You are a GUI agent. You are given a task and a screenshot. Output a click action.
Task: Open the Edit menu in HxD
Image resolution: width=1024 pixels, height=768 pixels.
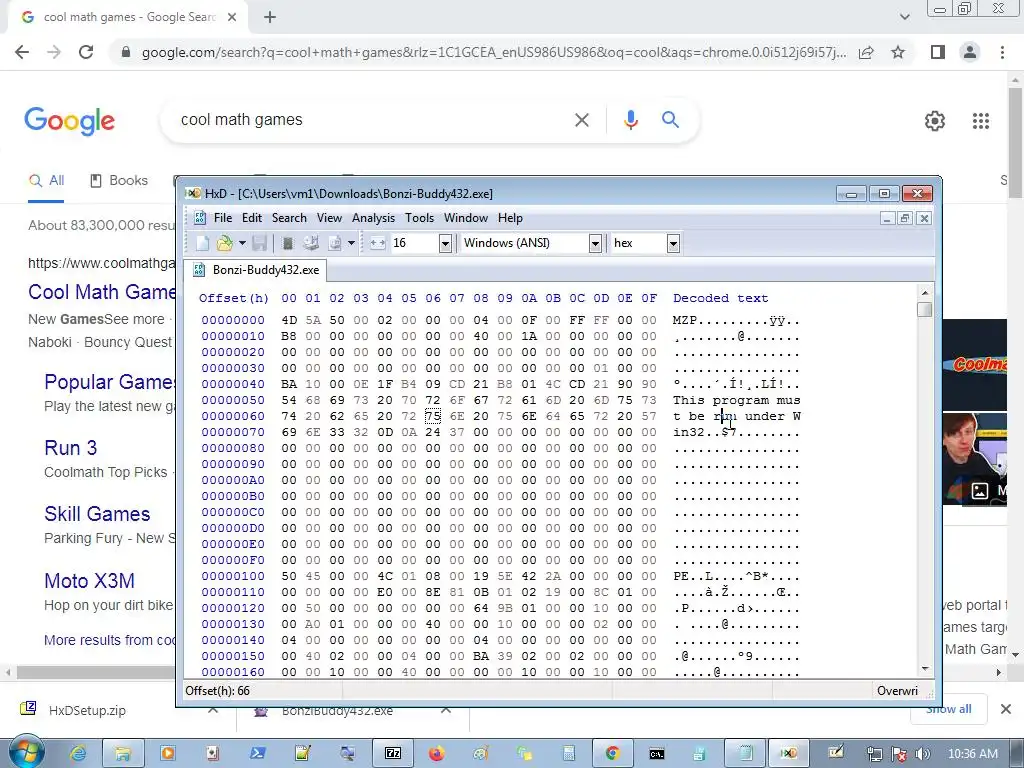point(251,217)
